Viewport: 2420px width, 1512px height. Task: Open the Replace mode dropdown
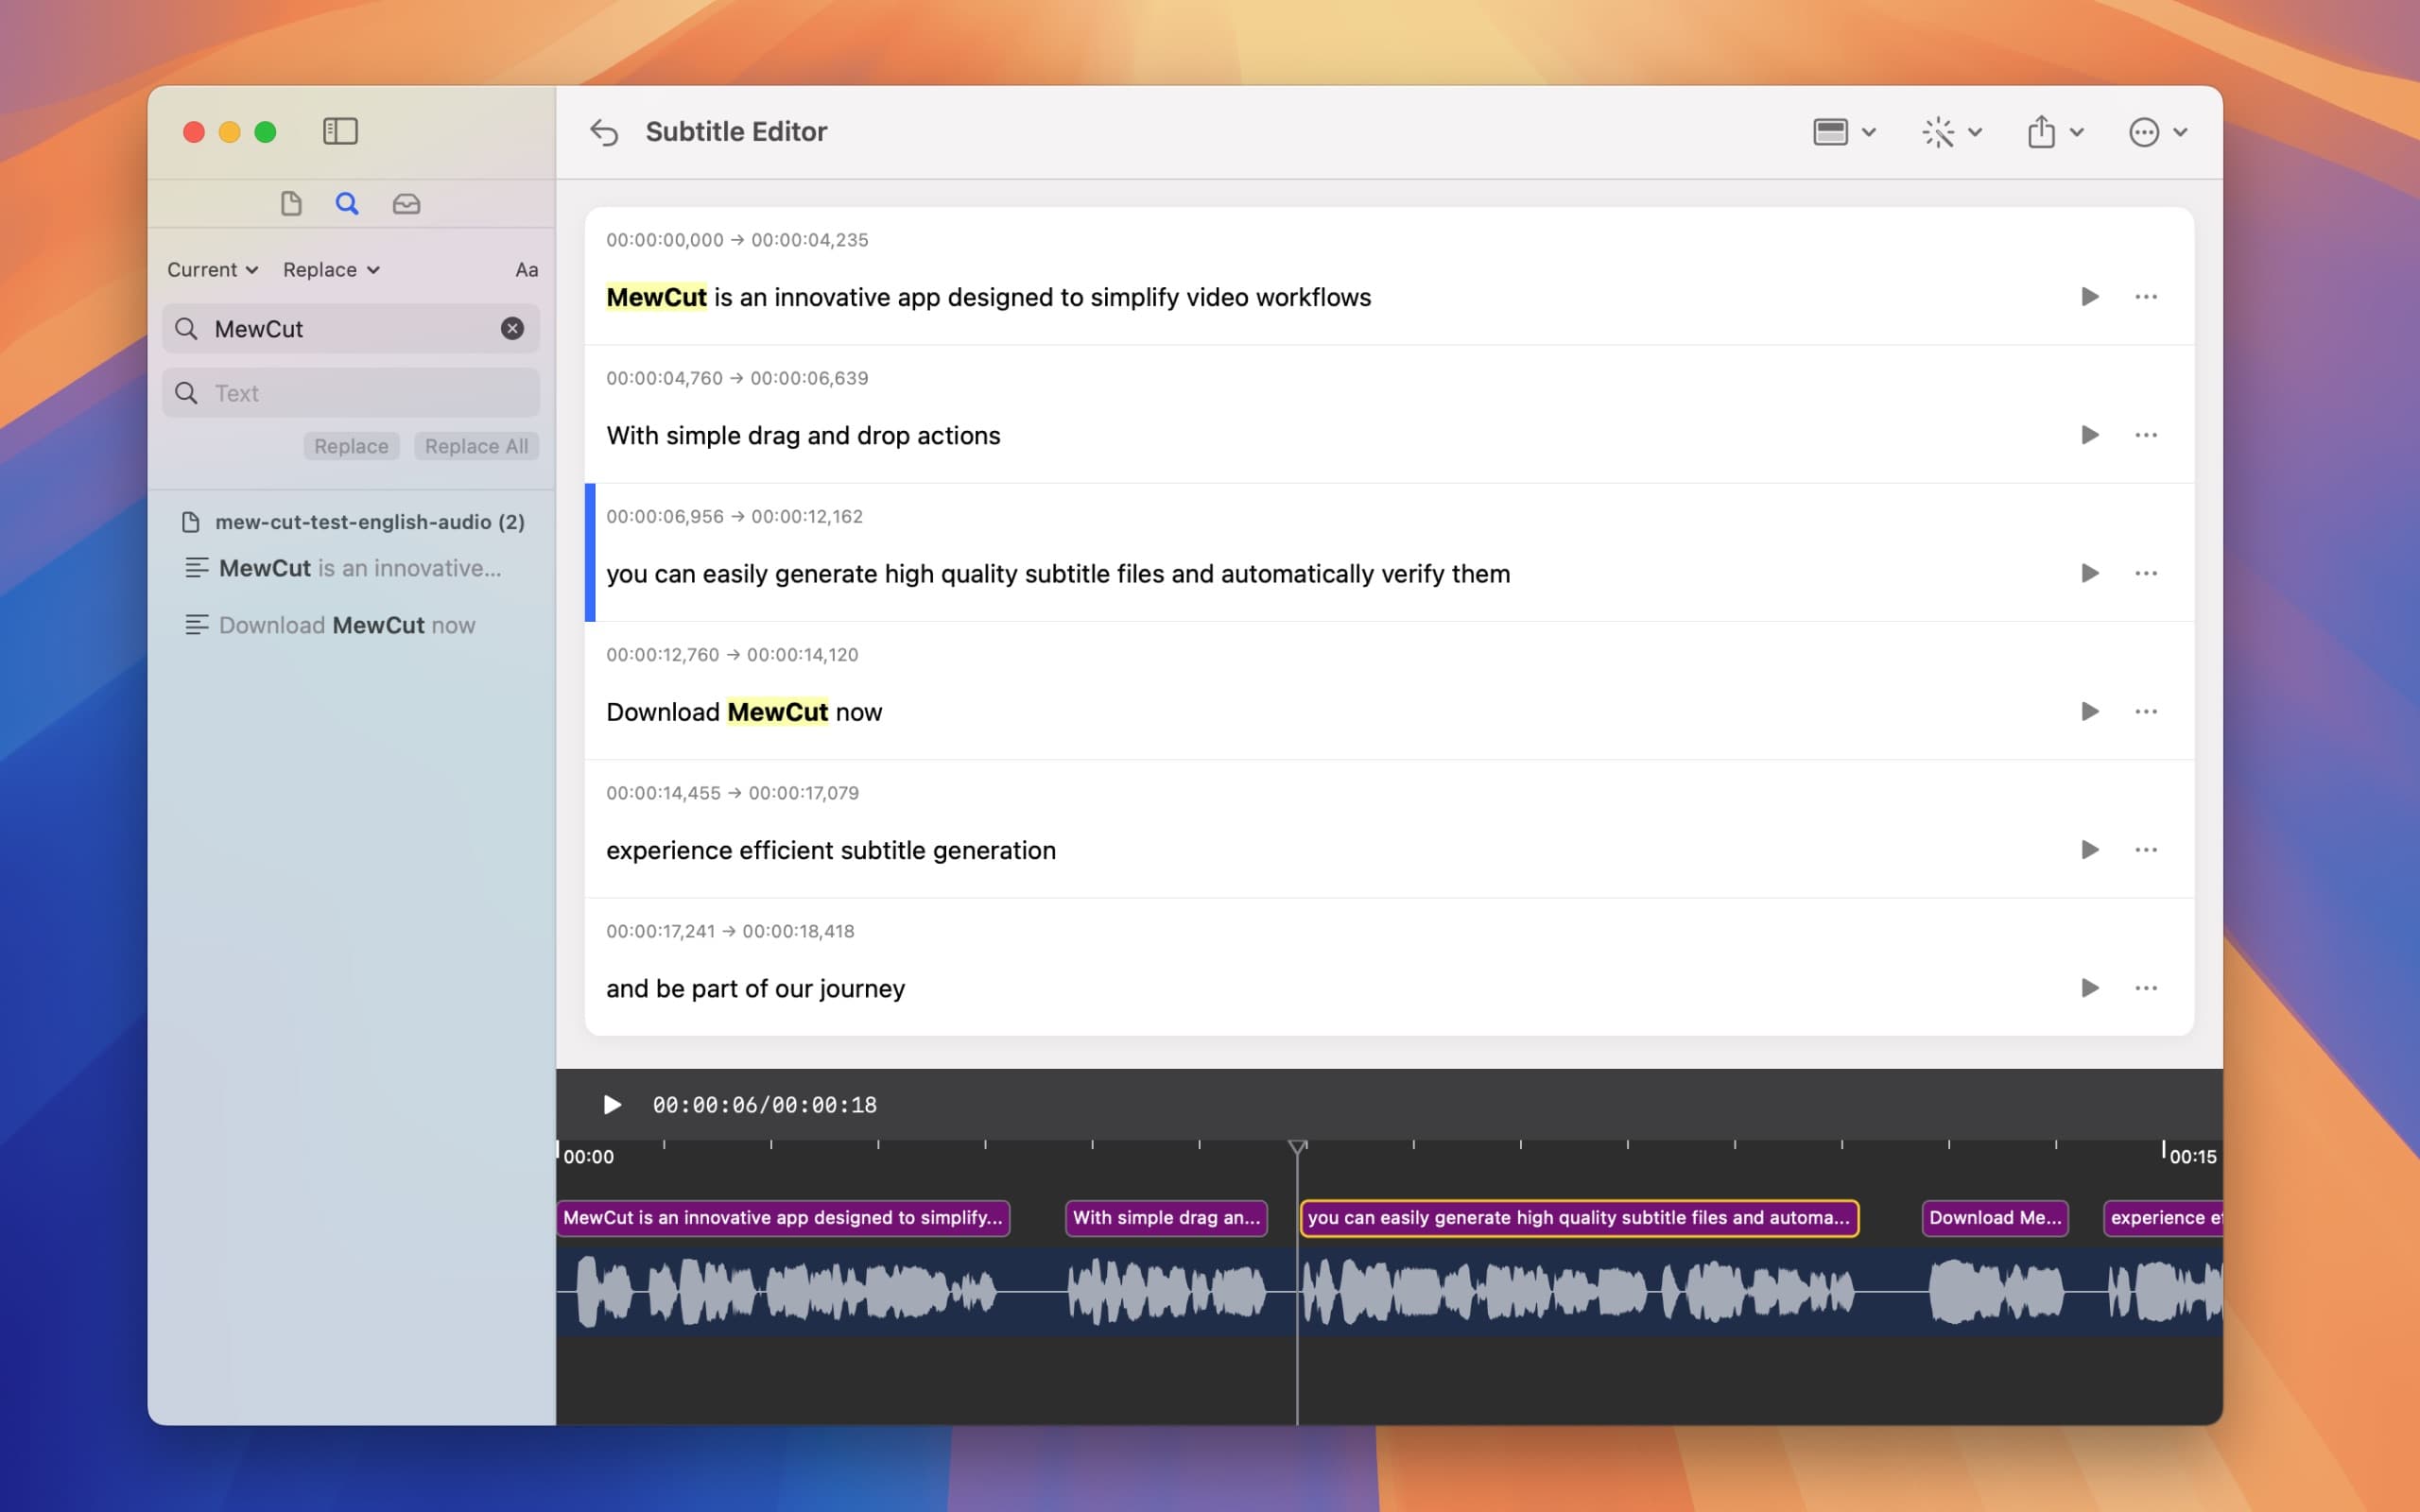click(x=330, y=268)
